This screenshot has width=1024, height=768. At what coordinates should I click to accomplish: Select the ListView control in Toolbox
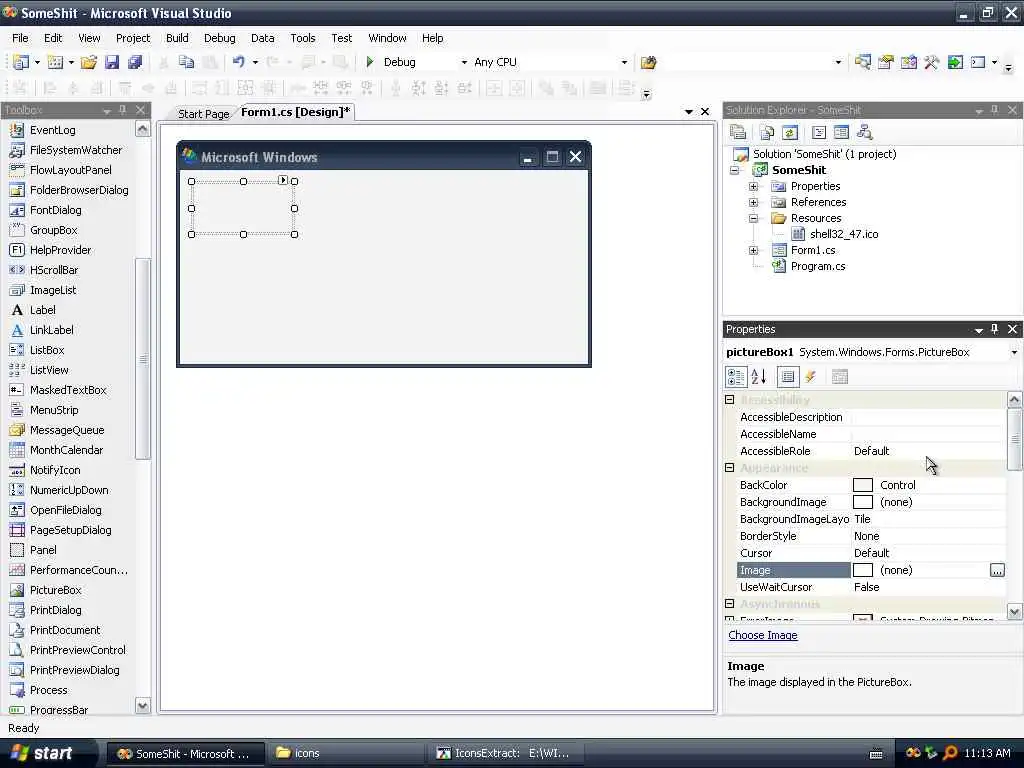click(49, 370)
